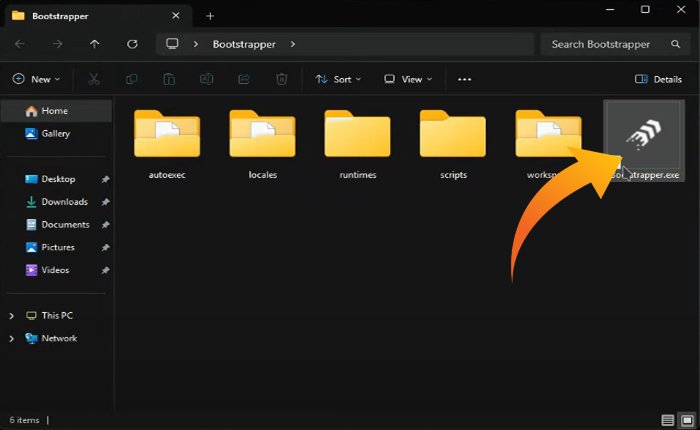700x430 pixels.
Task: Click the Share icon in toolbar
Action: pyautogui.click(x=244, y=79)
